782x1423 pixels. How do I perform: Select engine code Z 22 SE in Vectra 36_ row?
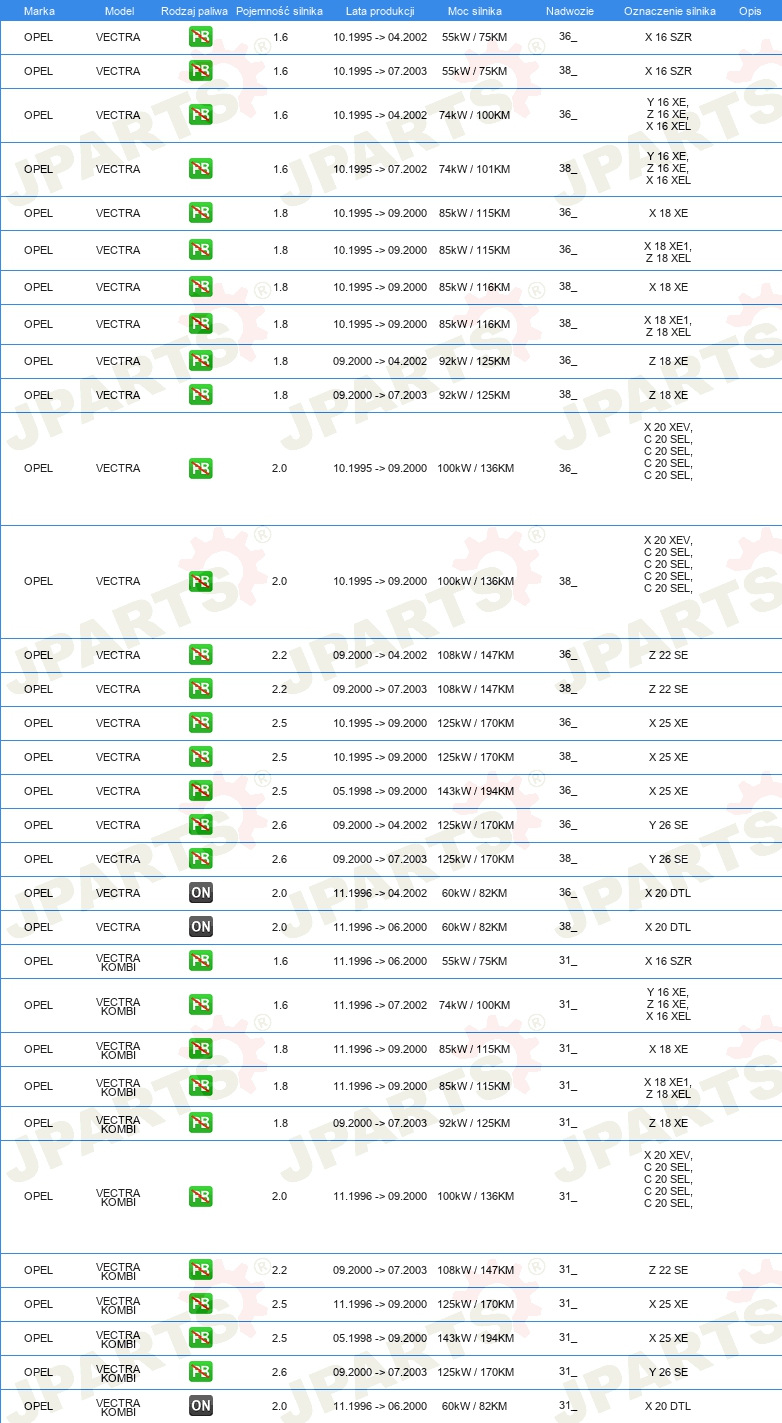pos(668,655)
